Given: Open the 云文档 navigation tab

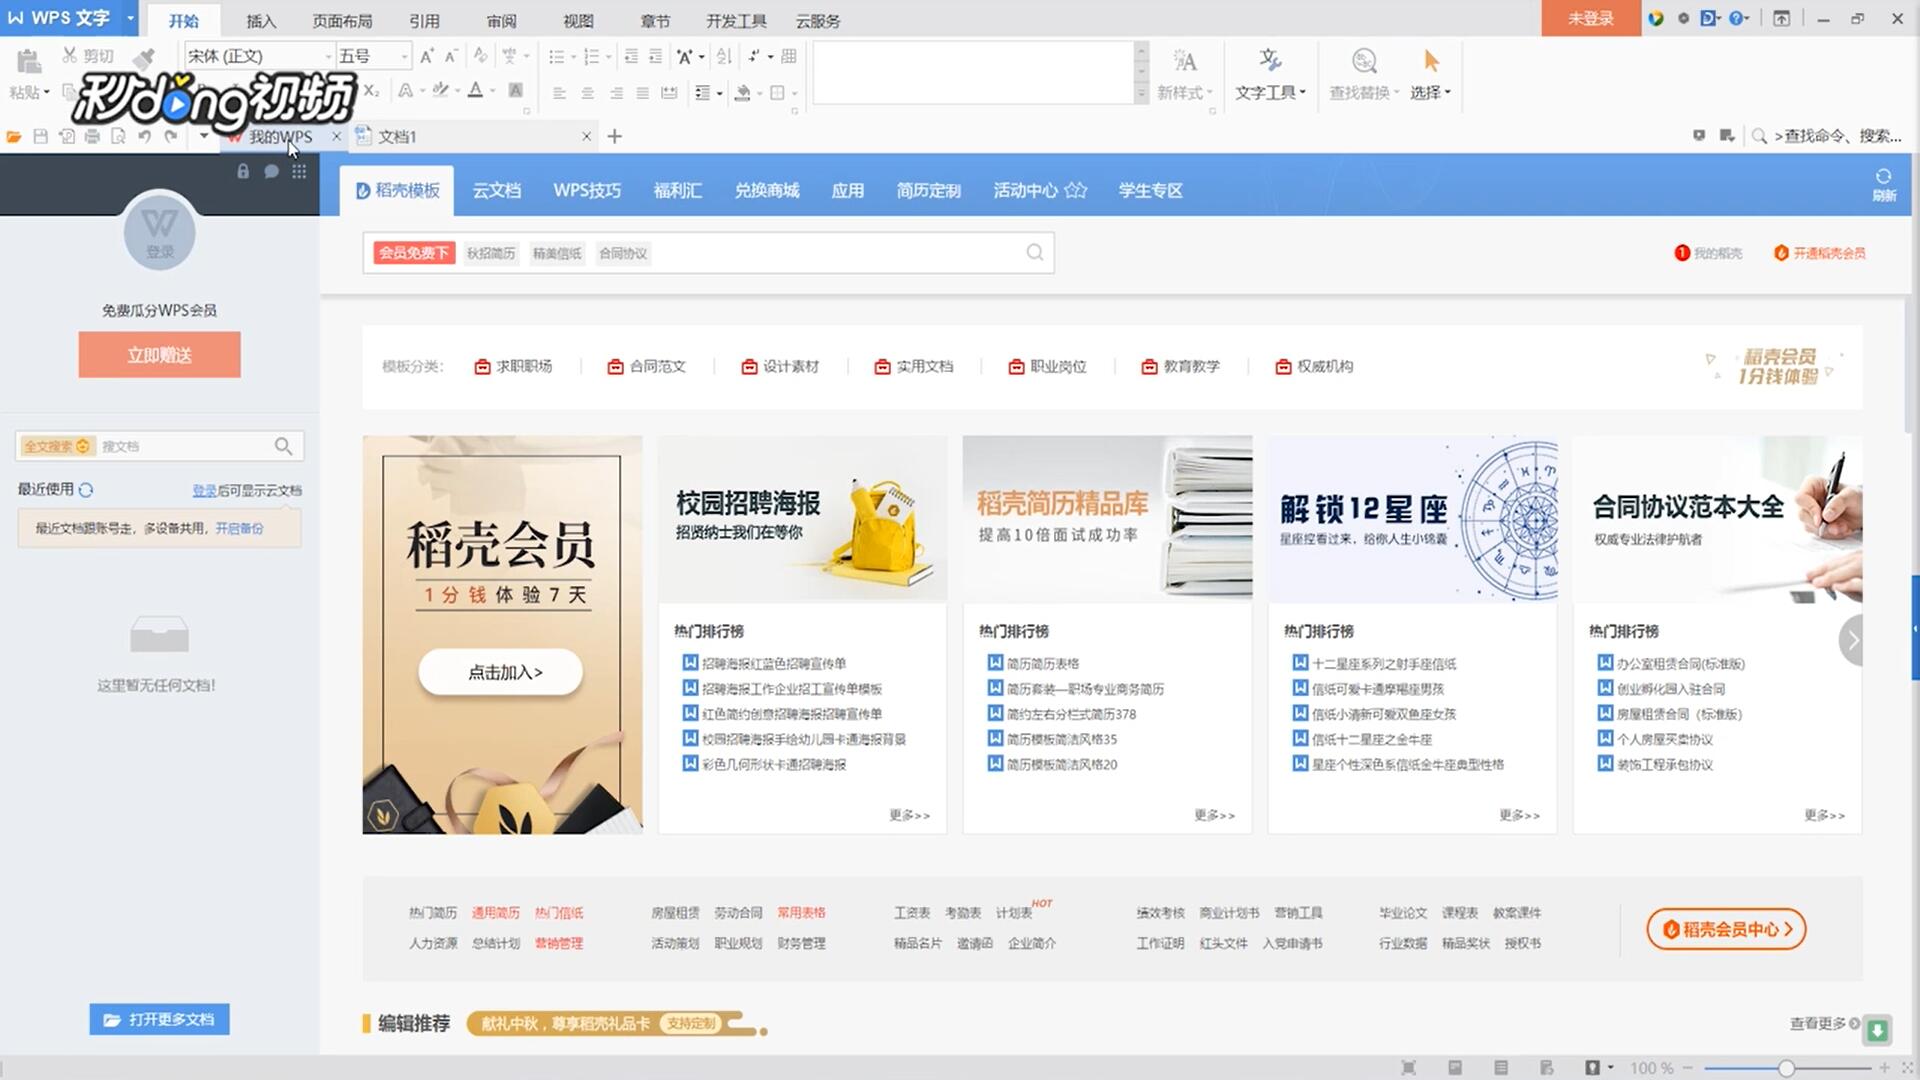Looking at the screenshot, I should pos(497,190).
